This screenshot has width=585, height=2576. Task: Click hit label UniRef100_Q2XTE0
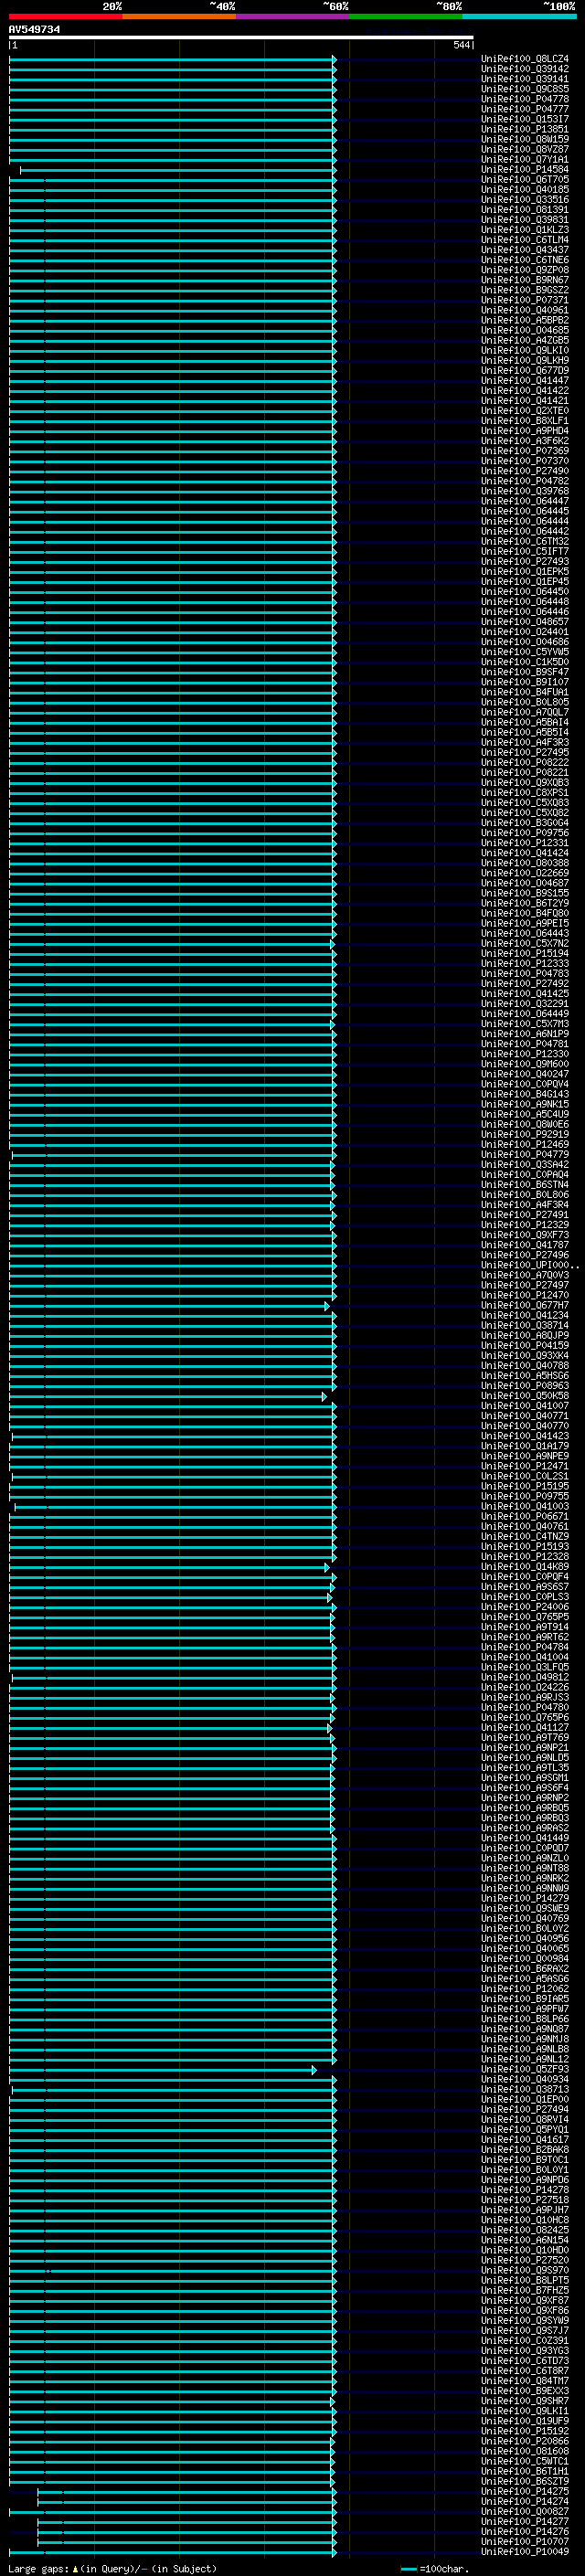coord(525,411)
